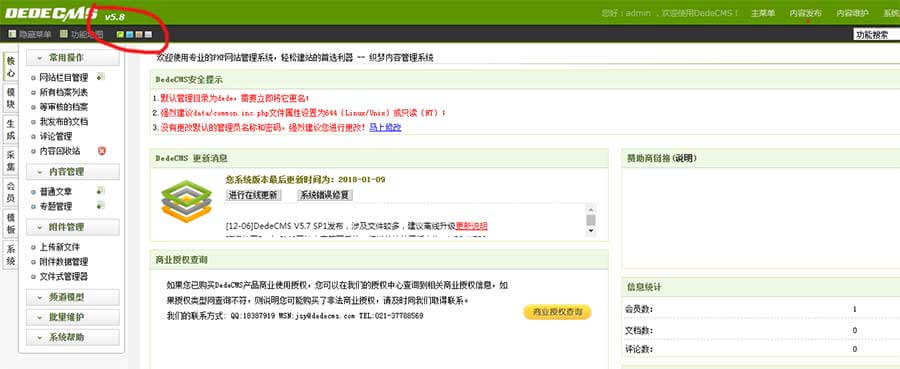900x369 pixels.
Task: Click the 会员数 statistics row label
Action: pyautogui.click(x=639, y=309)
